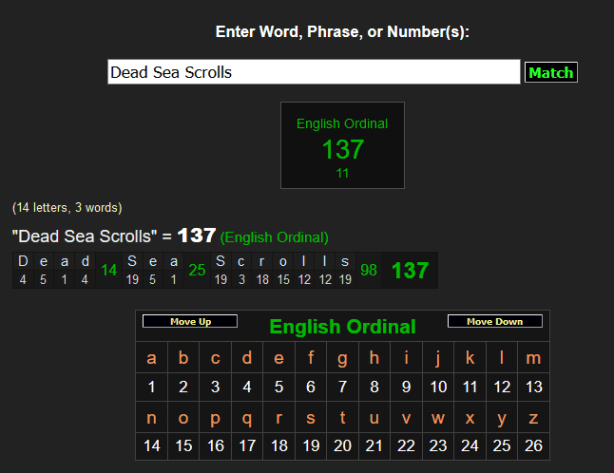
Task: Select letter 'w' in the cipher table
Action: (x=438, y=418)
